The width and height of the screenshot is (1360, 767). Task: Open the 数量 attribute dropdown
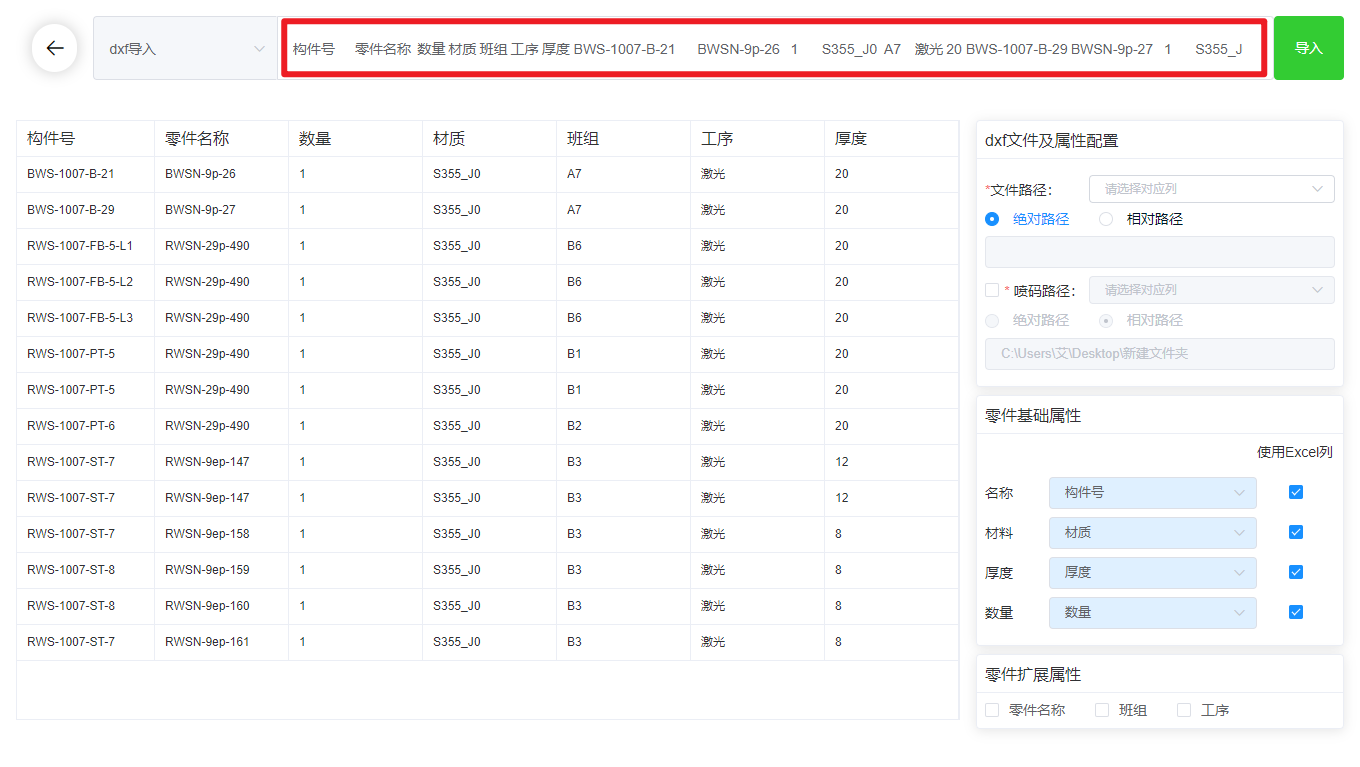click(1152, 613)
